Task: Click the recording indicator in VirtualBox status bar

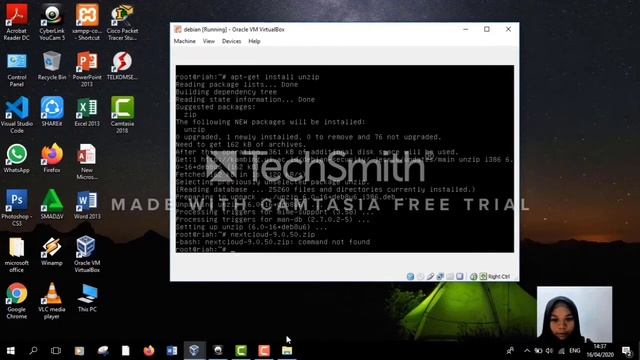Action: [x=473, y=276]
